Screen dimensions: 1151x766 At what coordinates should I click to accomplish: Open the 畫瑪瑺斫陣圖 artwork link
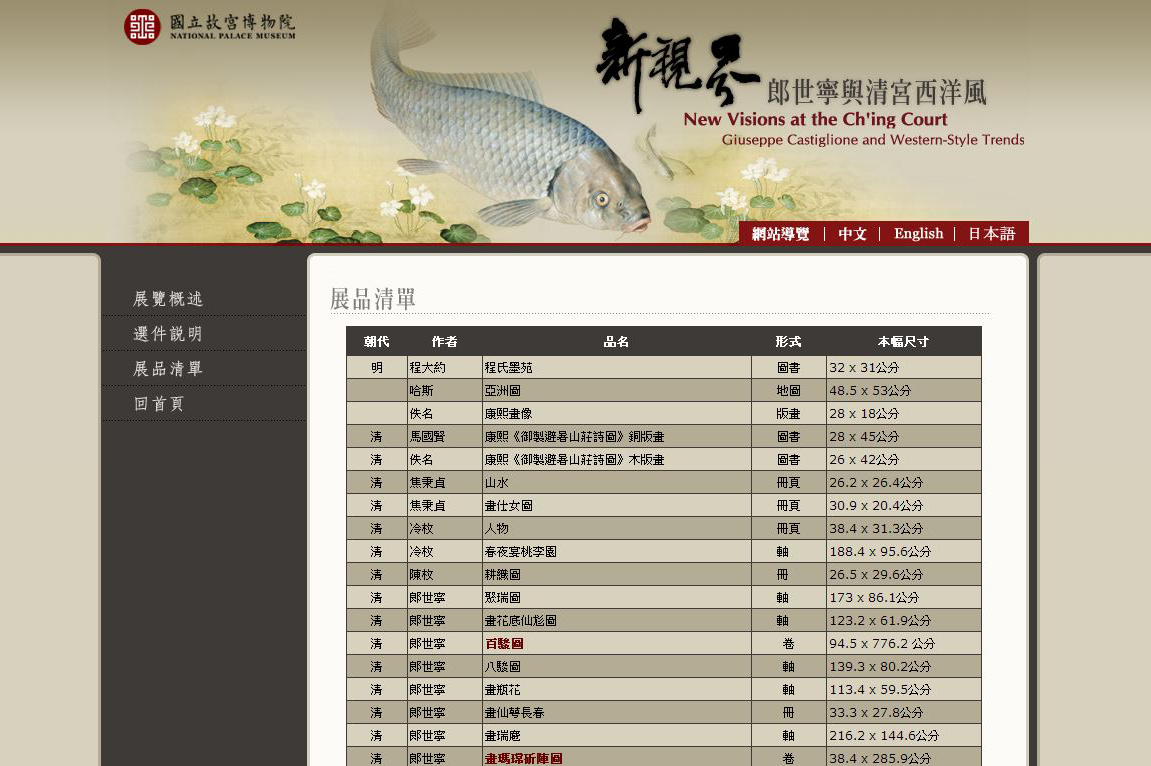(x=523, y=759)
